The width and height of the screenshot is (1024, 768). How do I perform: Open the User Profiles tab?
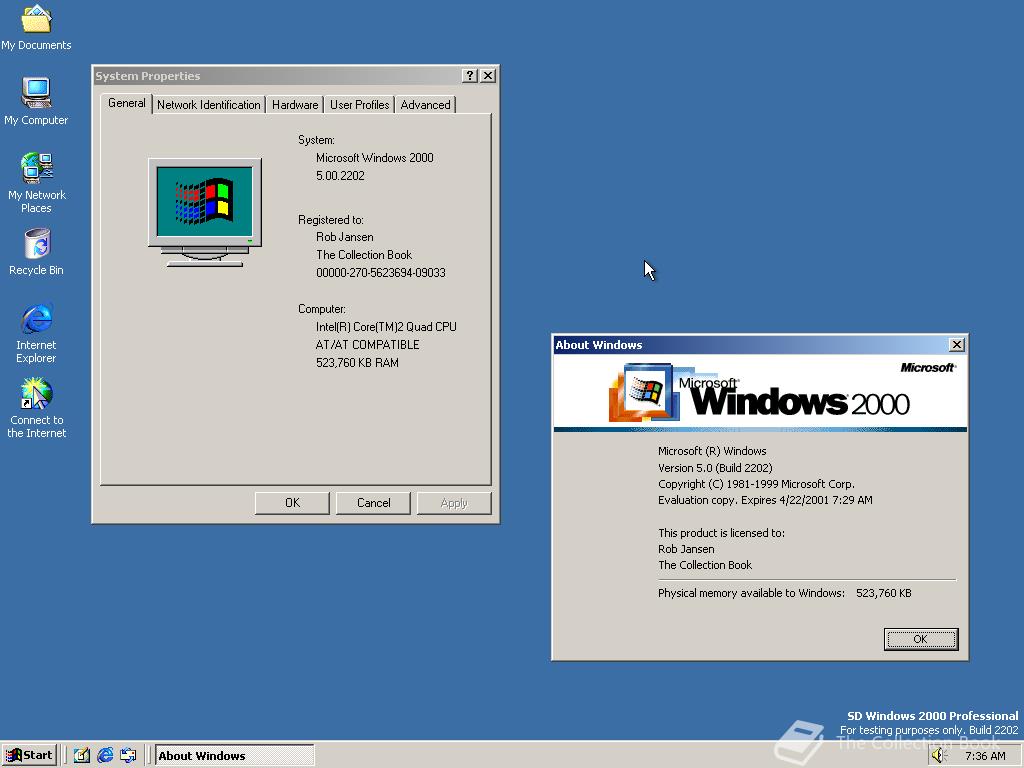[x=359, y=104]
